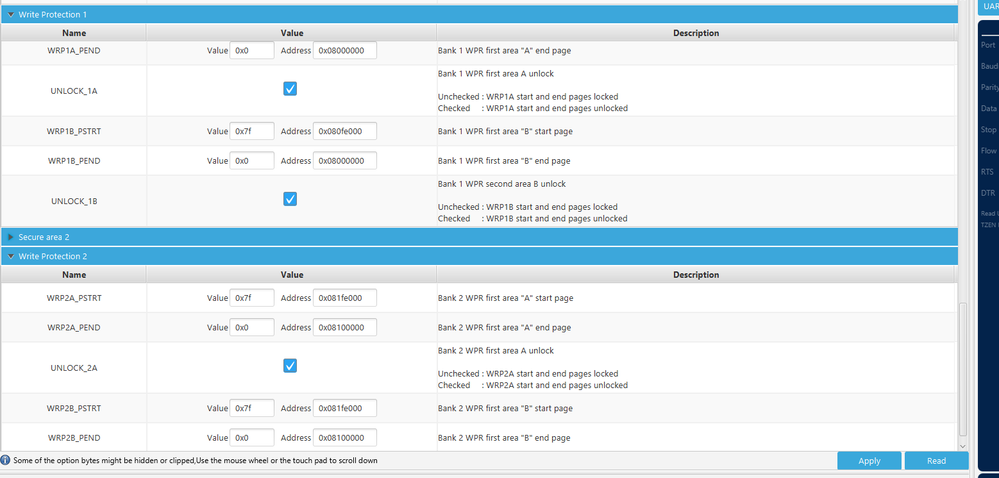
Task: Select the WRP2B_PSTRT name cell
Action: coord(74,408)
